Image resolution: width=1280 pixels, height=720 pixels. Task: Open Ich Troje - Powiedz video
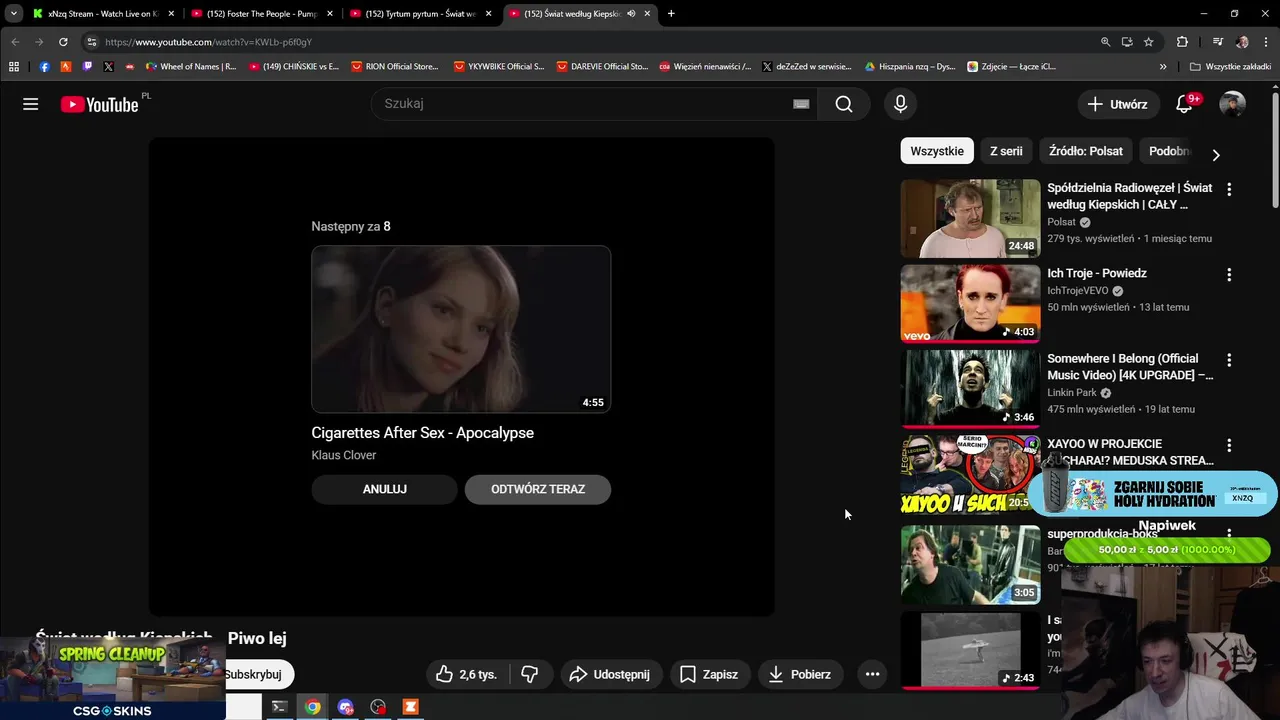pos(970,303)
